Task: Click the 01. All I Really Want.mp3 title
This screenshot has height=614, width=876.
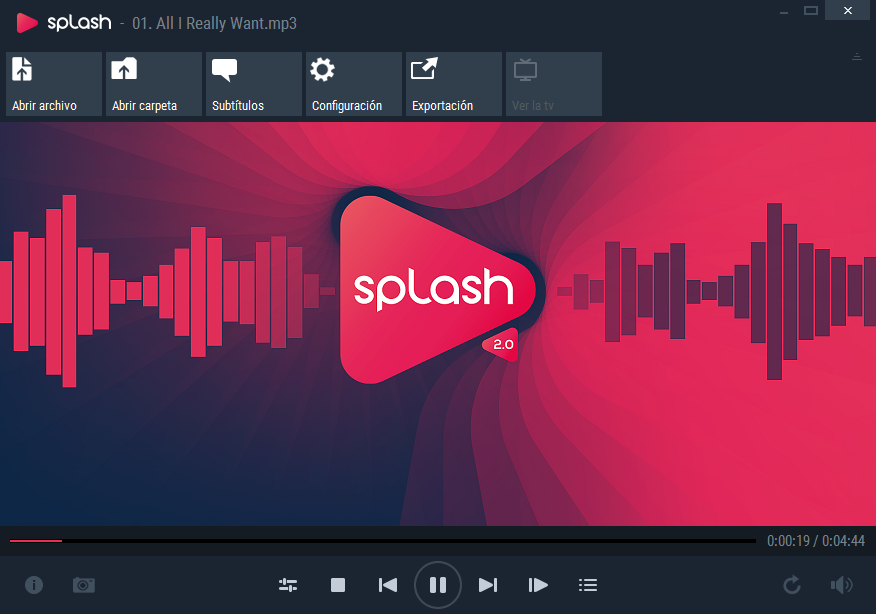Action: [214, 23]
